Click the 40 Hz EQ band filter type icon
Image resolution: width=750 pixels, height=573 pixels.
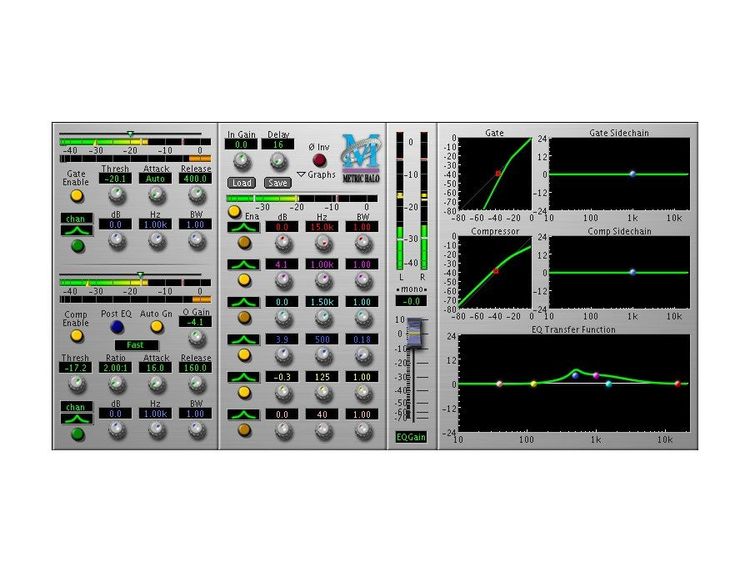tap(243, 413)
